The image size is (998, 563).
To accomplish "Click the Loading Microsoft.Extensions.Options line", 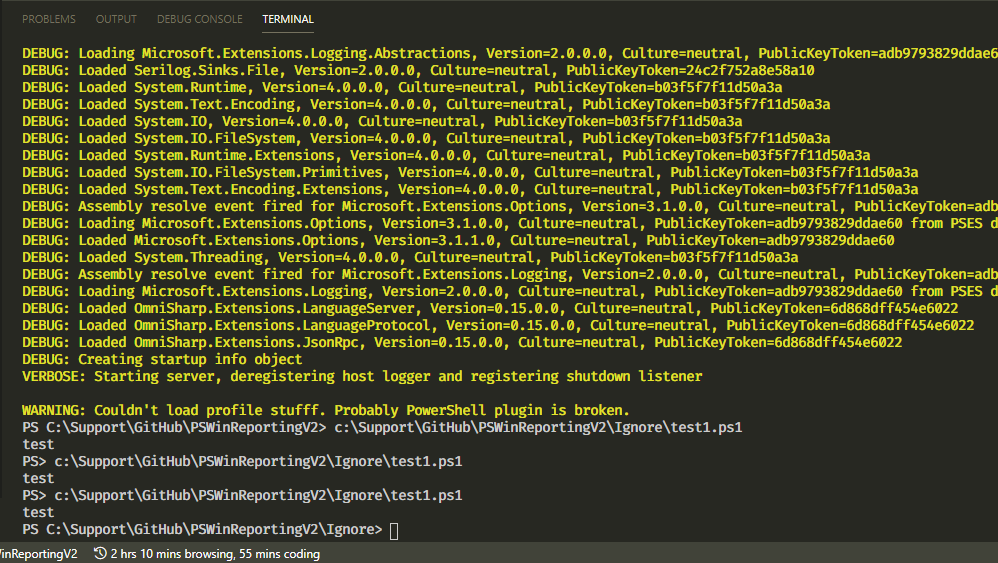I will (x=510, y=223).
